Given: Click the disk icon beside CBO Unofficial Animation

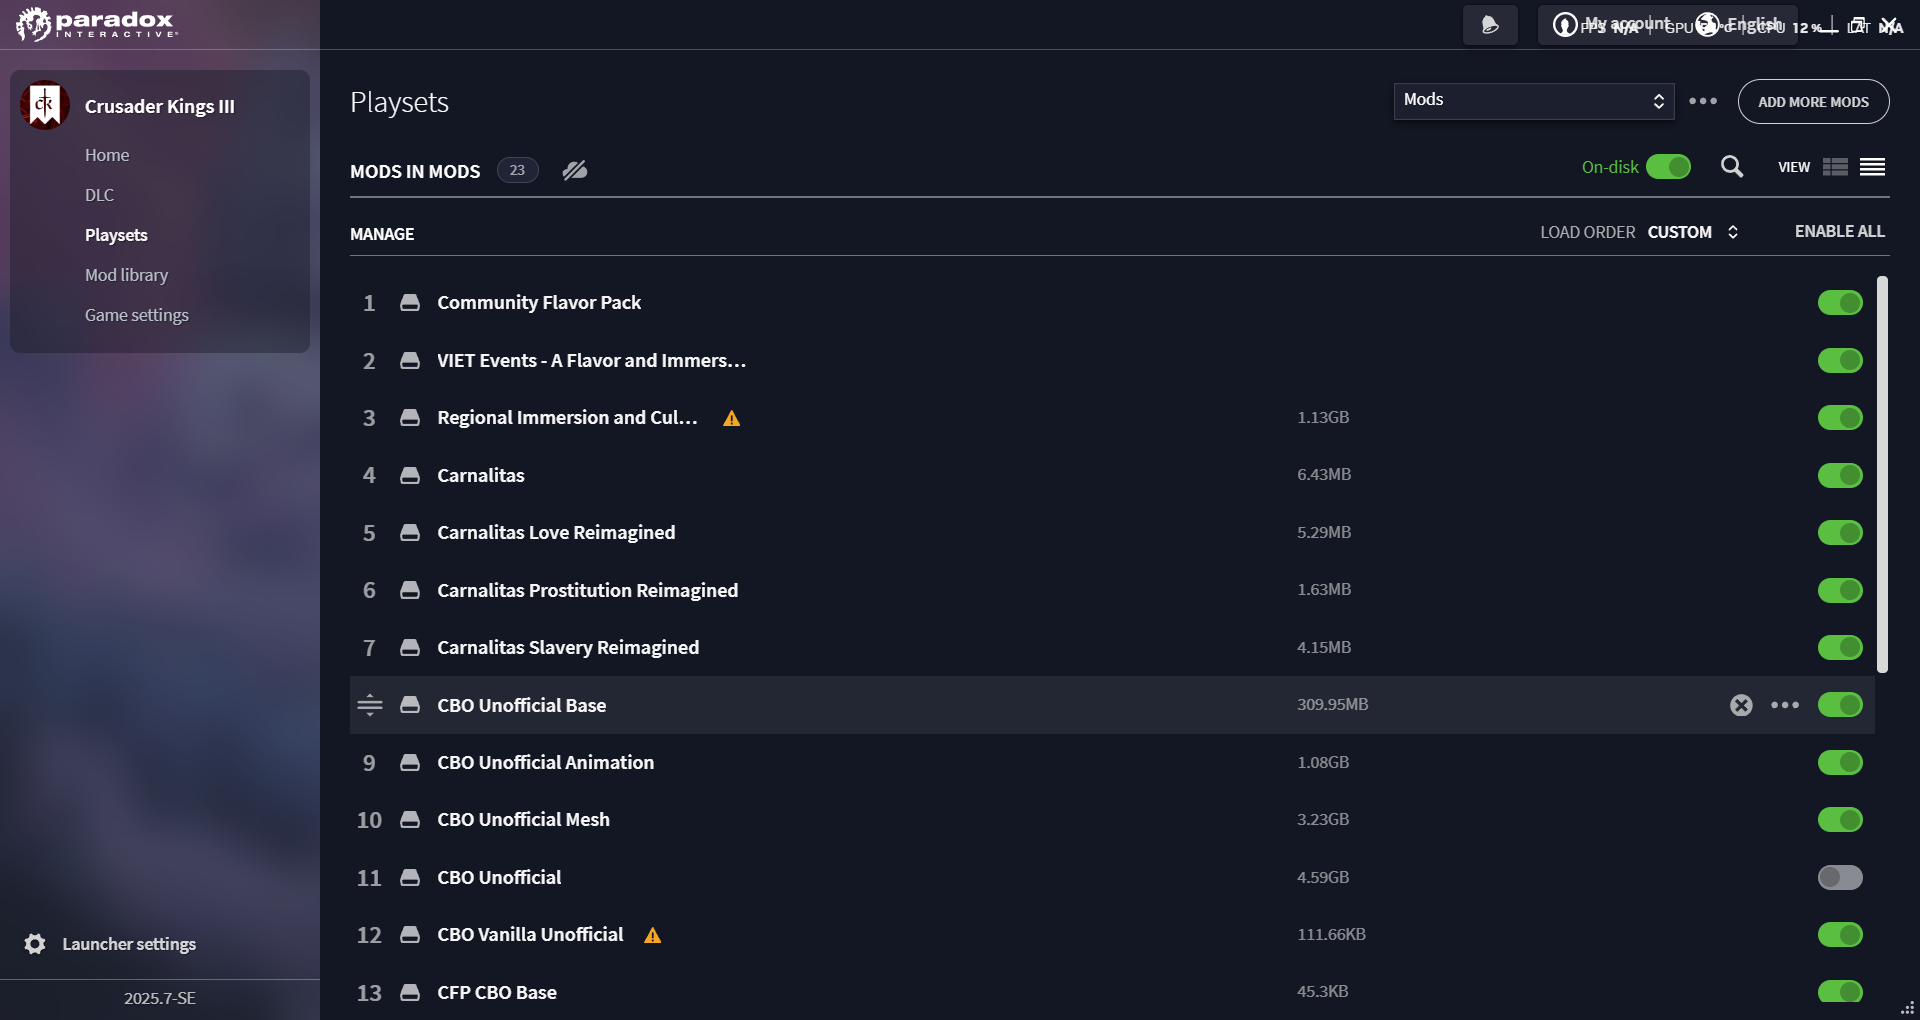Looking at the screenshot, I should tap(410, 763).
